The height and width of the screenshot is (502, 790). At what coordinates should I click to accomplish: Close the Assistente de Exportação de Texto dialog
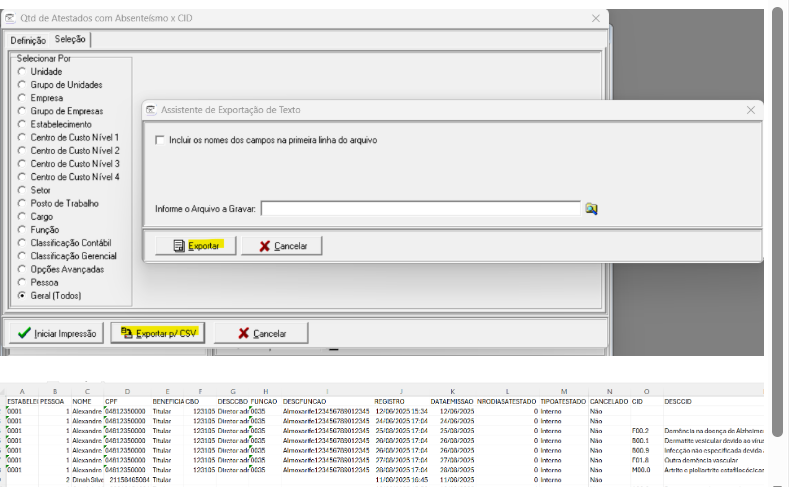tap(750, 110)
